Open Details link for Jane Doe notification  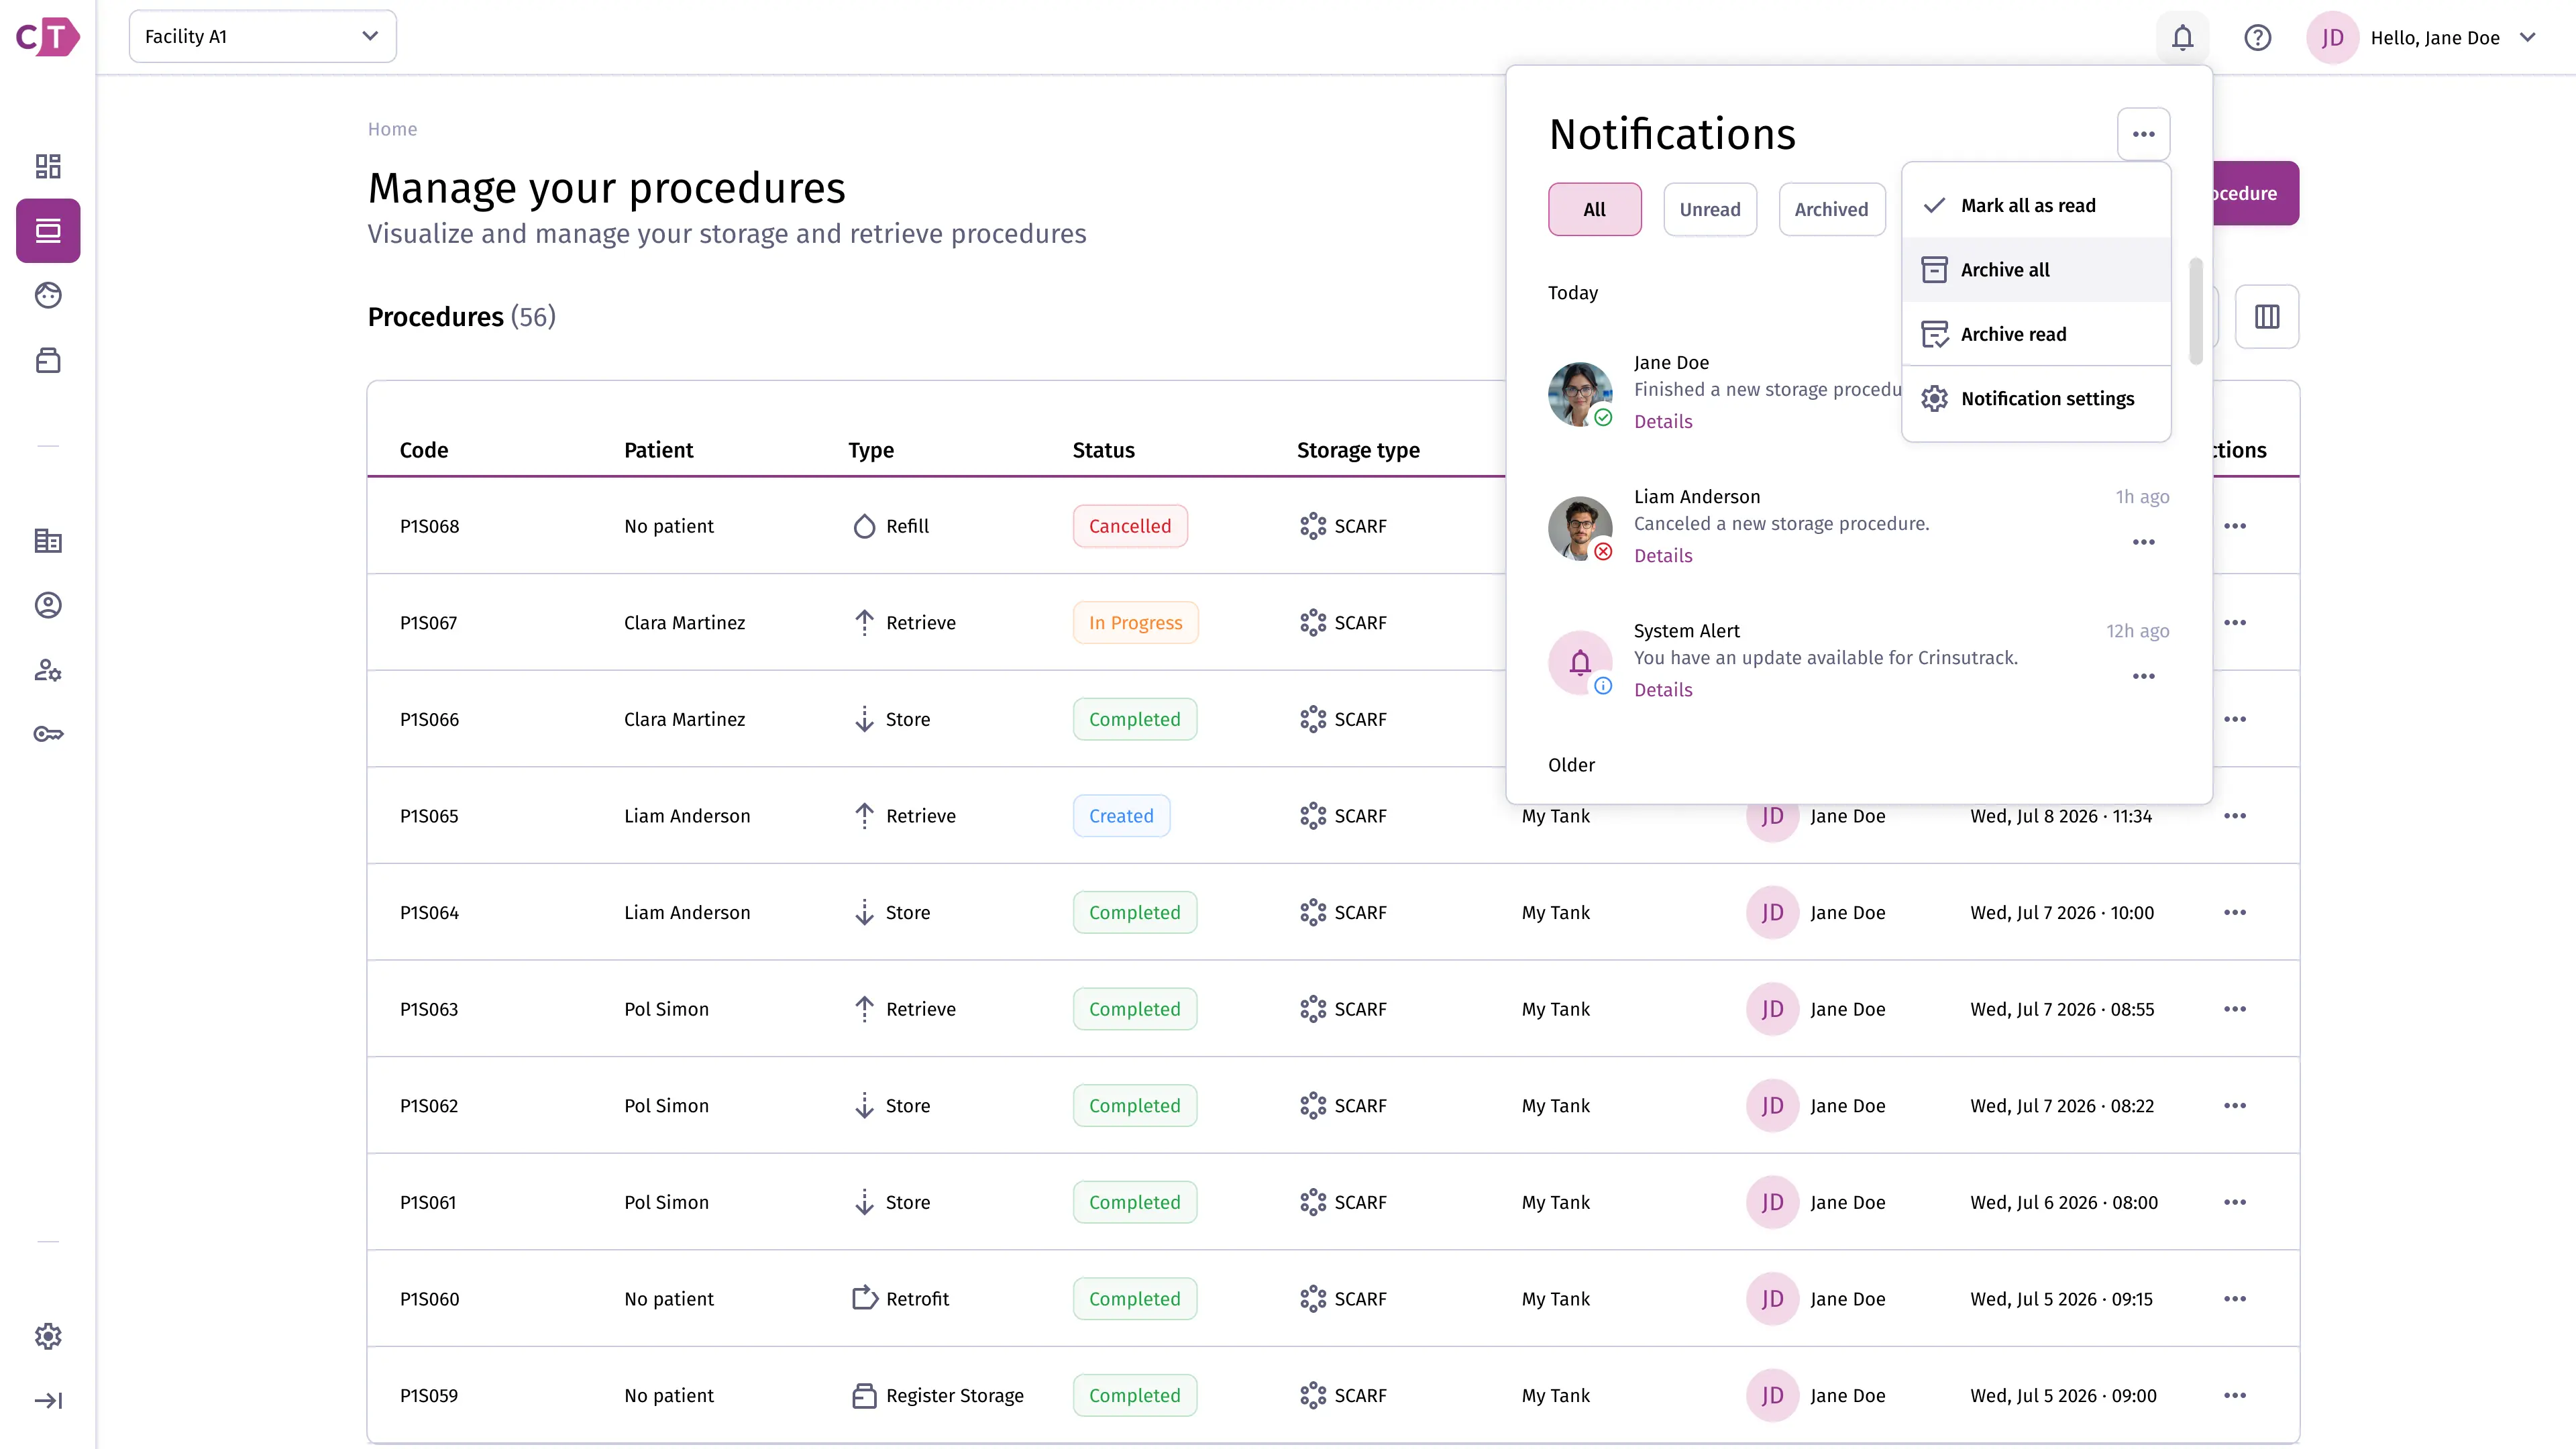click(1663, 421)
